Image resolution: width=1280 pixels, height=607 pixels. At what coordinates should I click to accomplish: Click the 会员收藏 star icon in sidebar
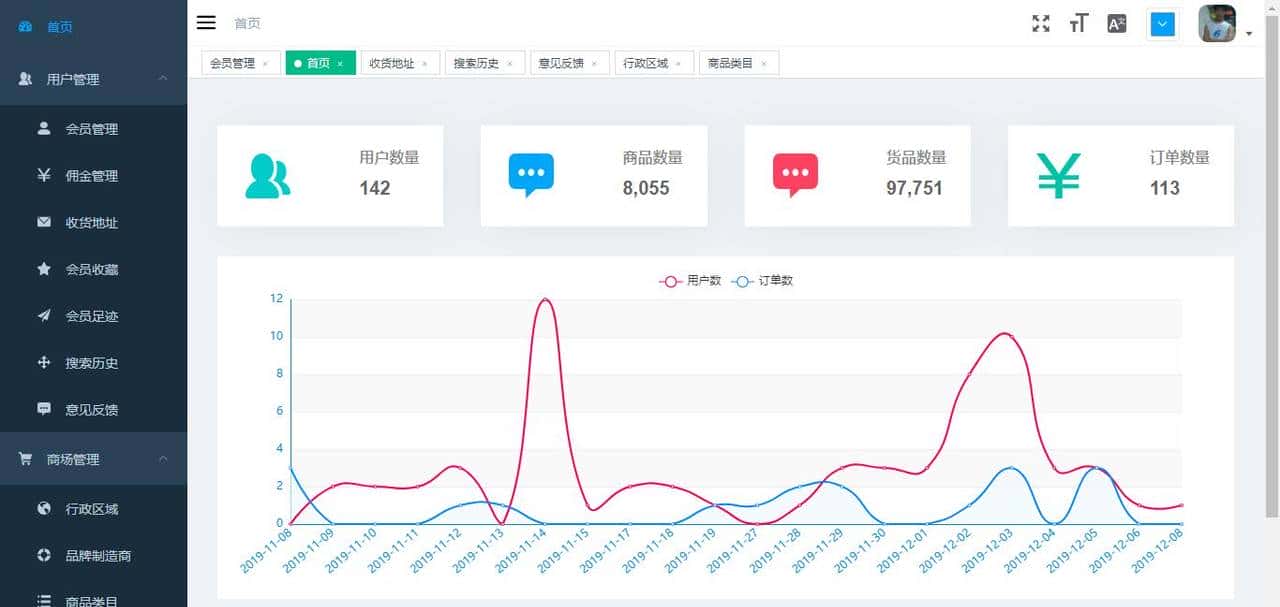click(39, 269)
